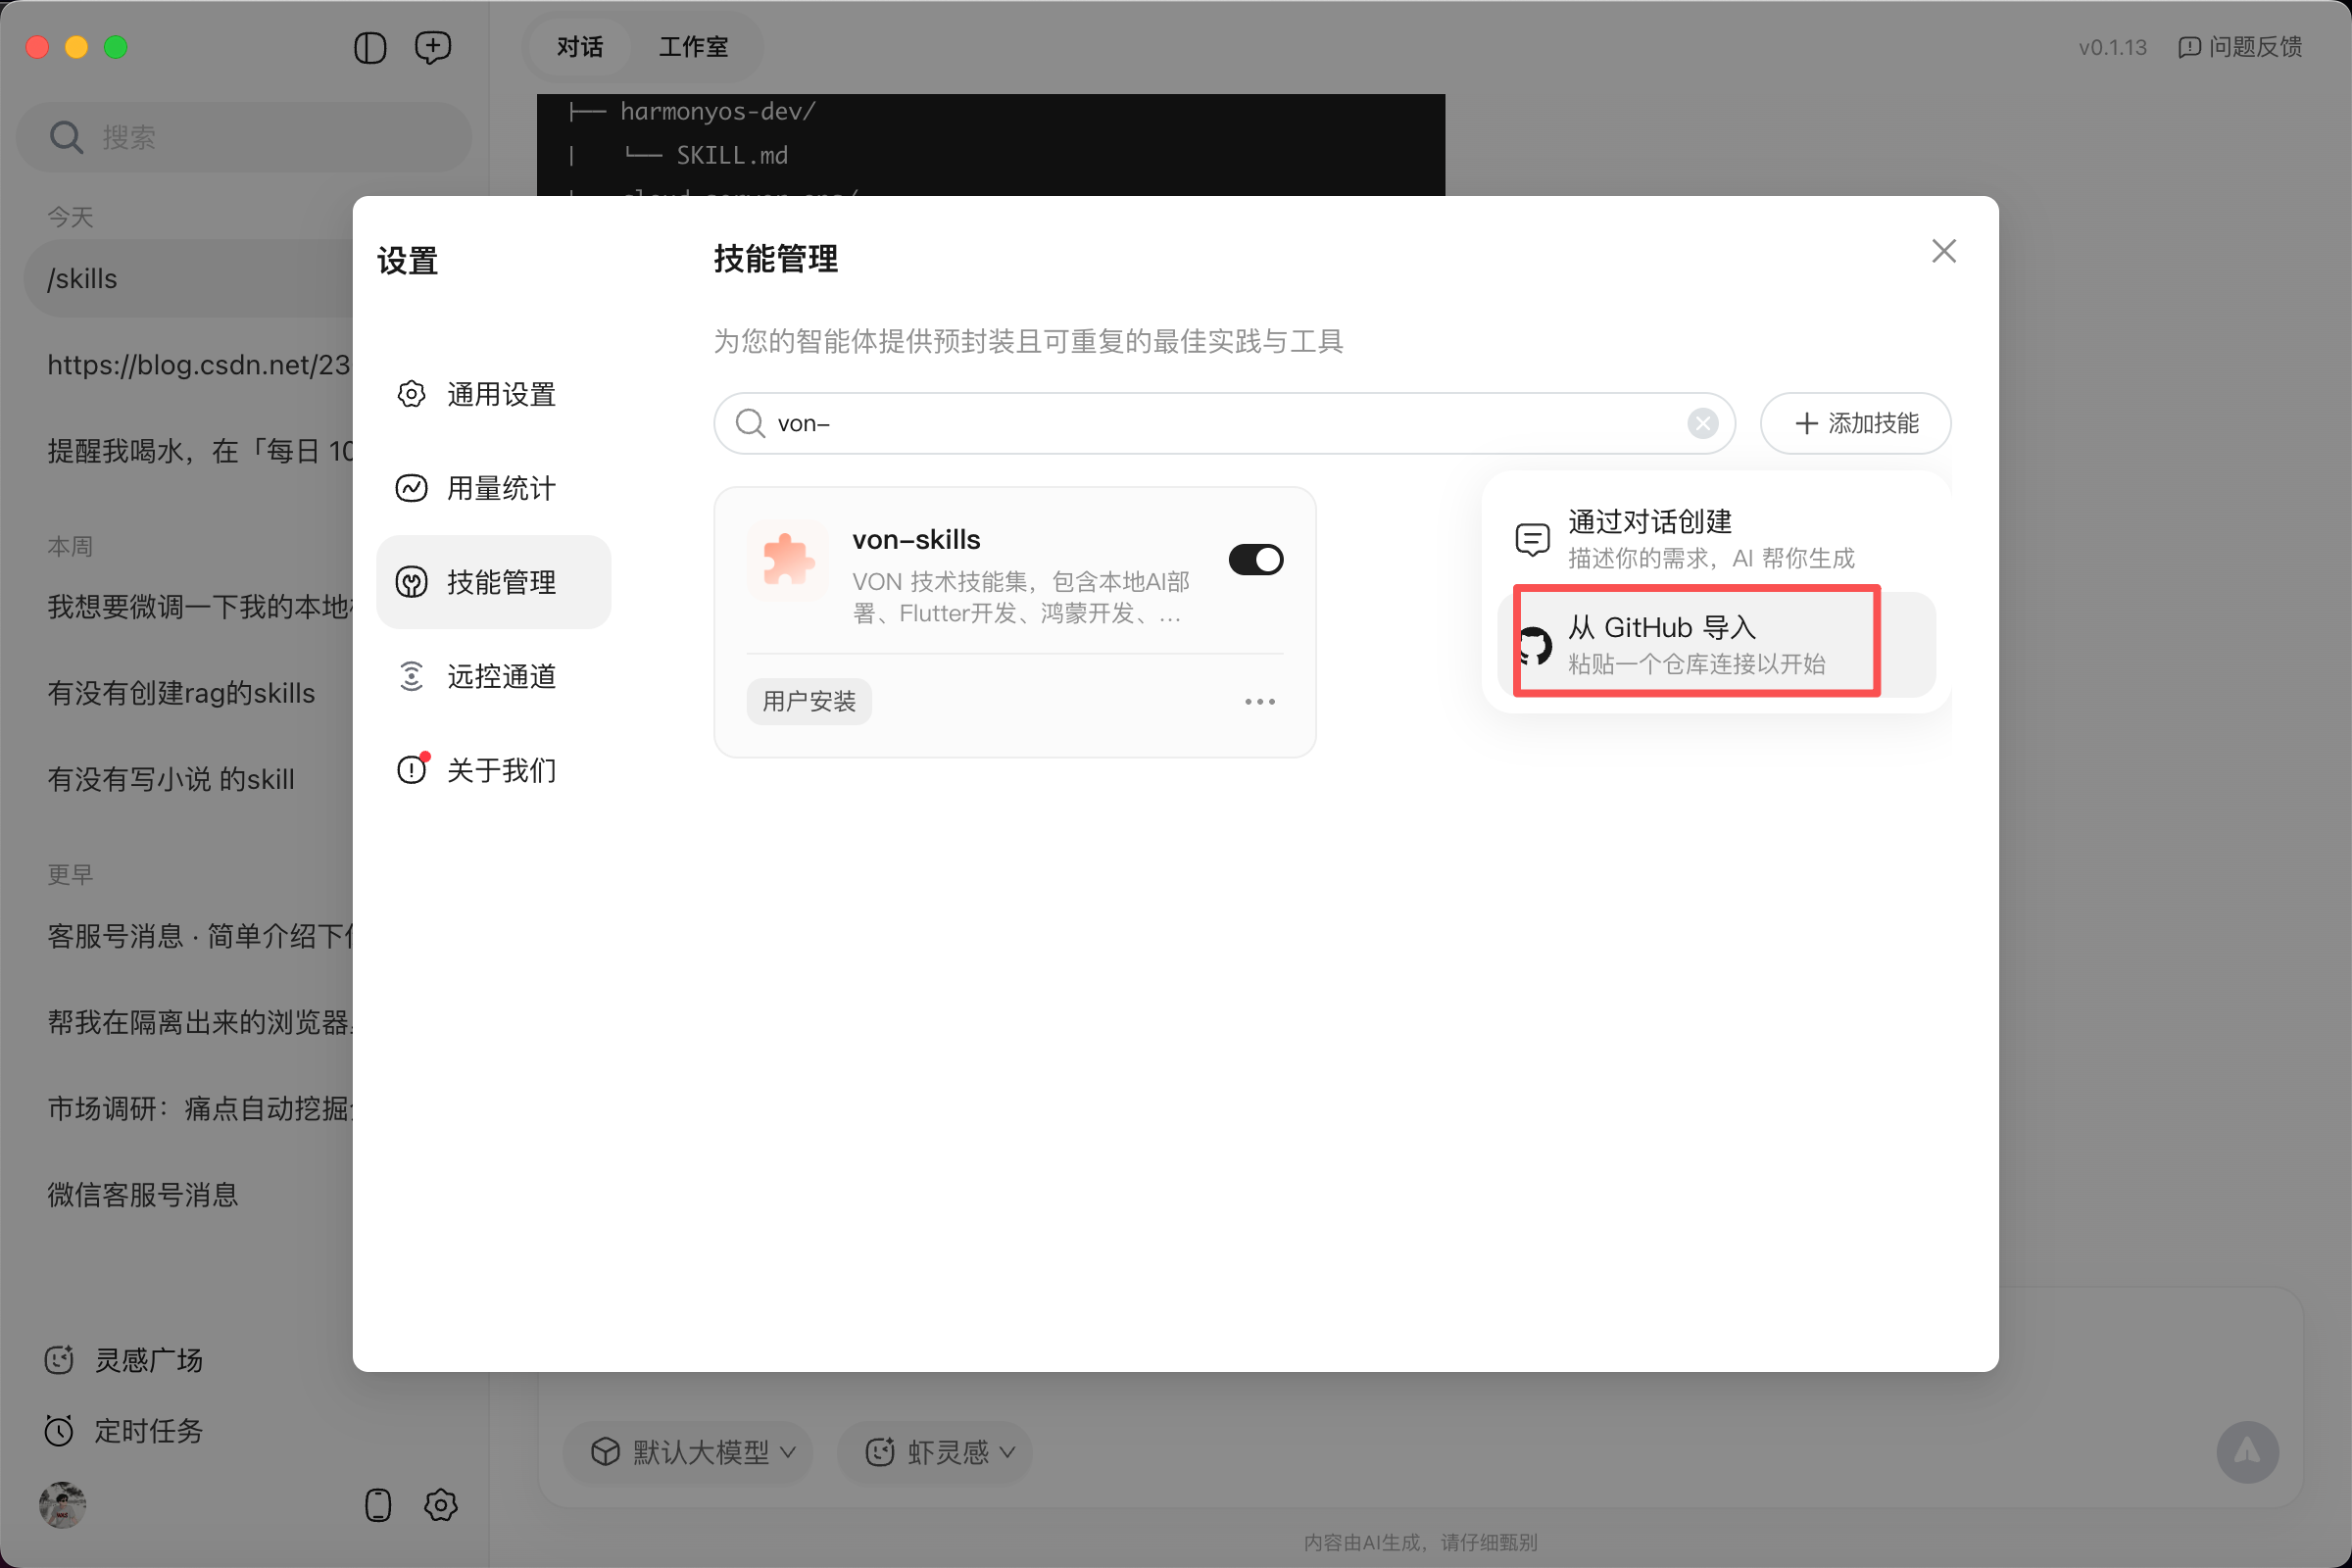Start a new chat with plus icon
The width and height of the screenshot is (2352, 1568).
[433, 47]
